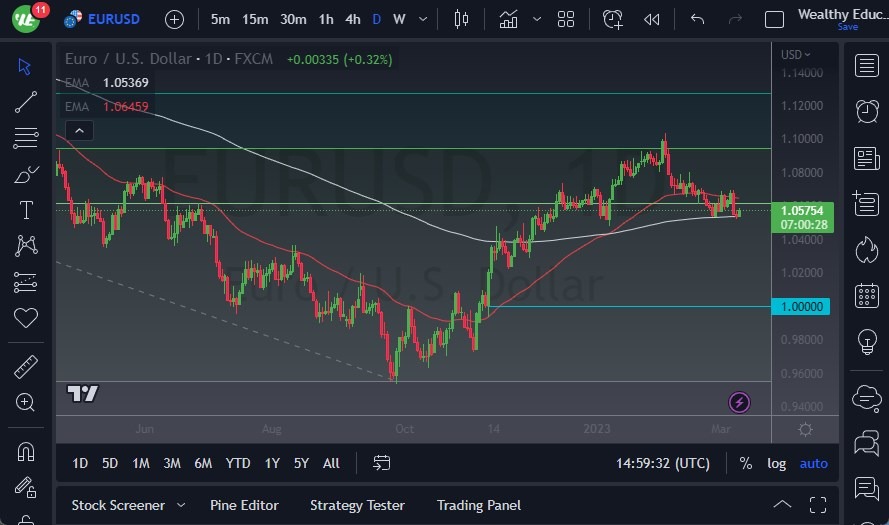
Task: Open the ideas lightbulb panel
Action: click(866, 341)
